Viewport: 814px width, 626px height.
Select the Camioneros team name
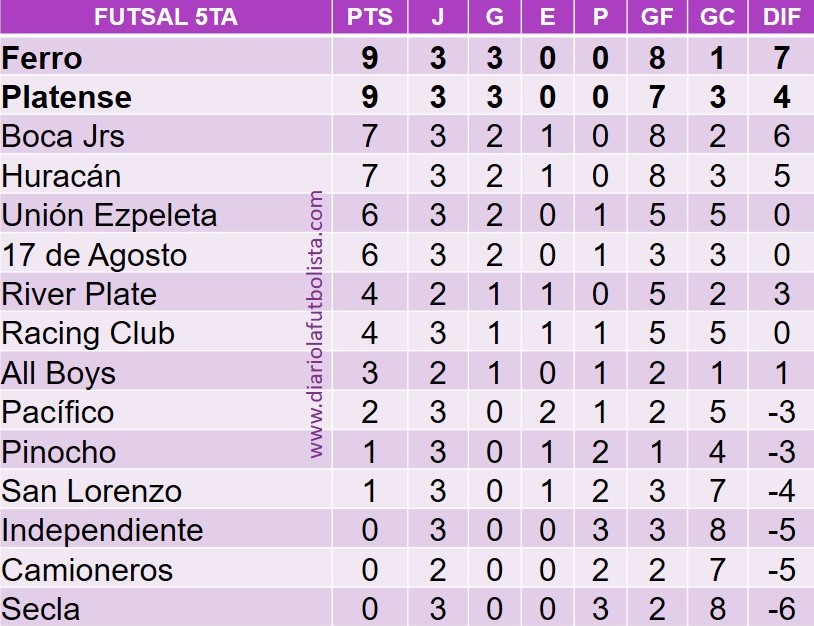[x=87, y=570]
